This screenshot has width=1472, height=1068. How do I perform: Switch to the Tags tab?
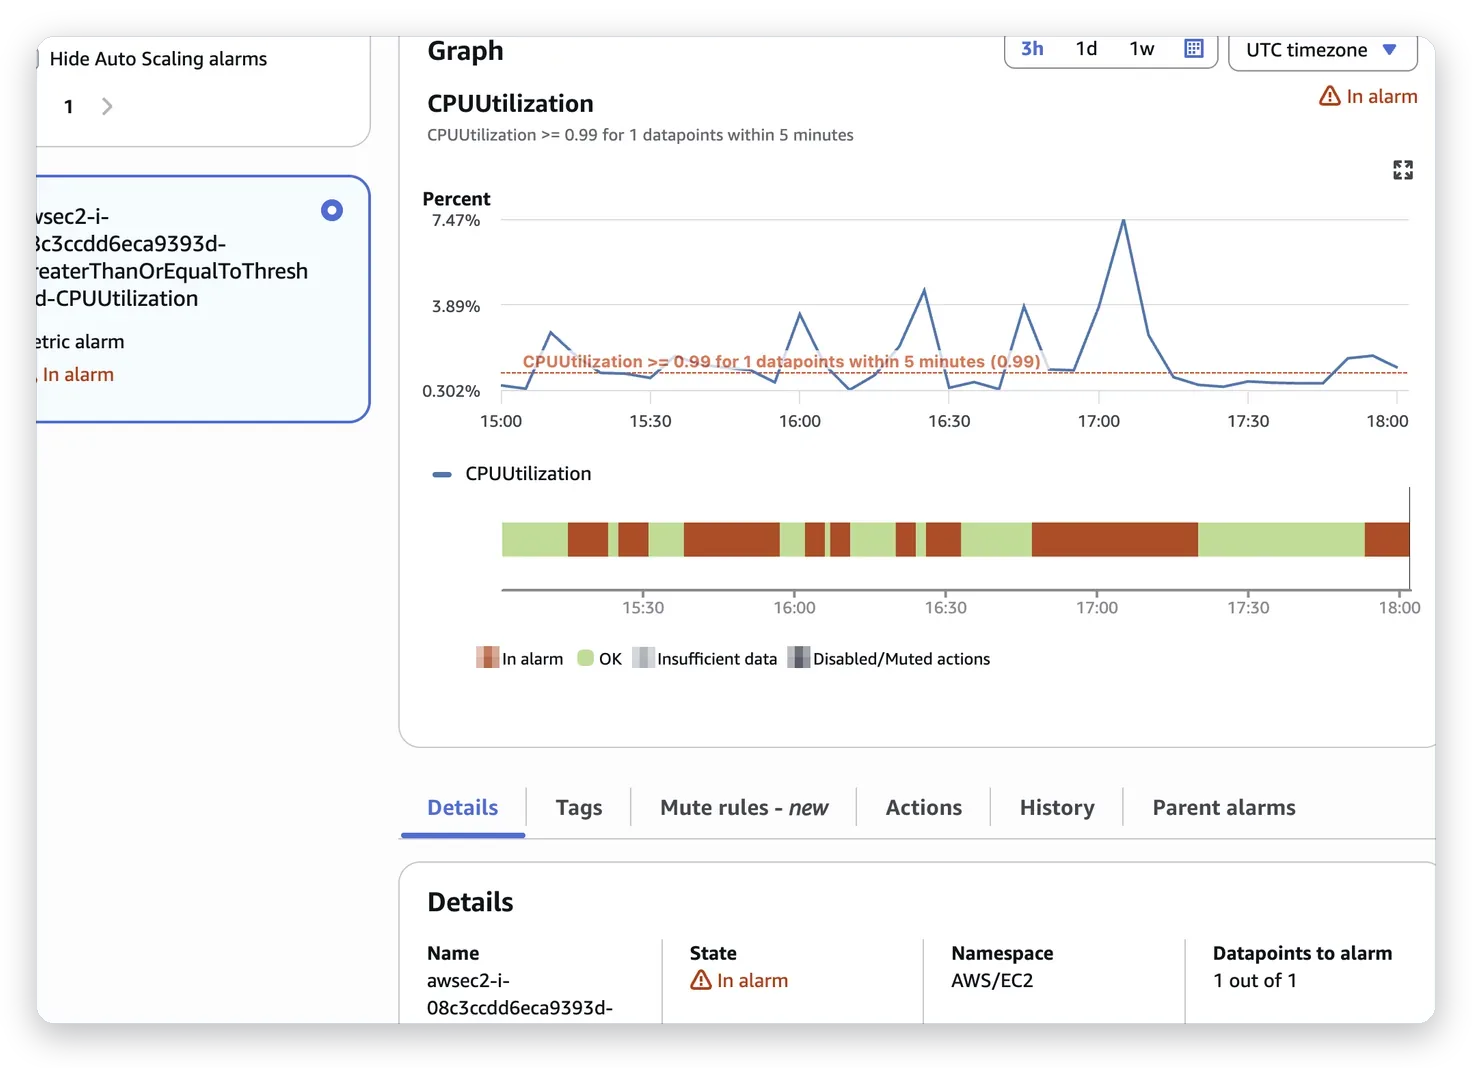[x=579, y=808]
